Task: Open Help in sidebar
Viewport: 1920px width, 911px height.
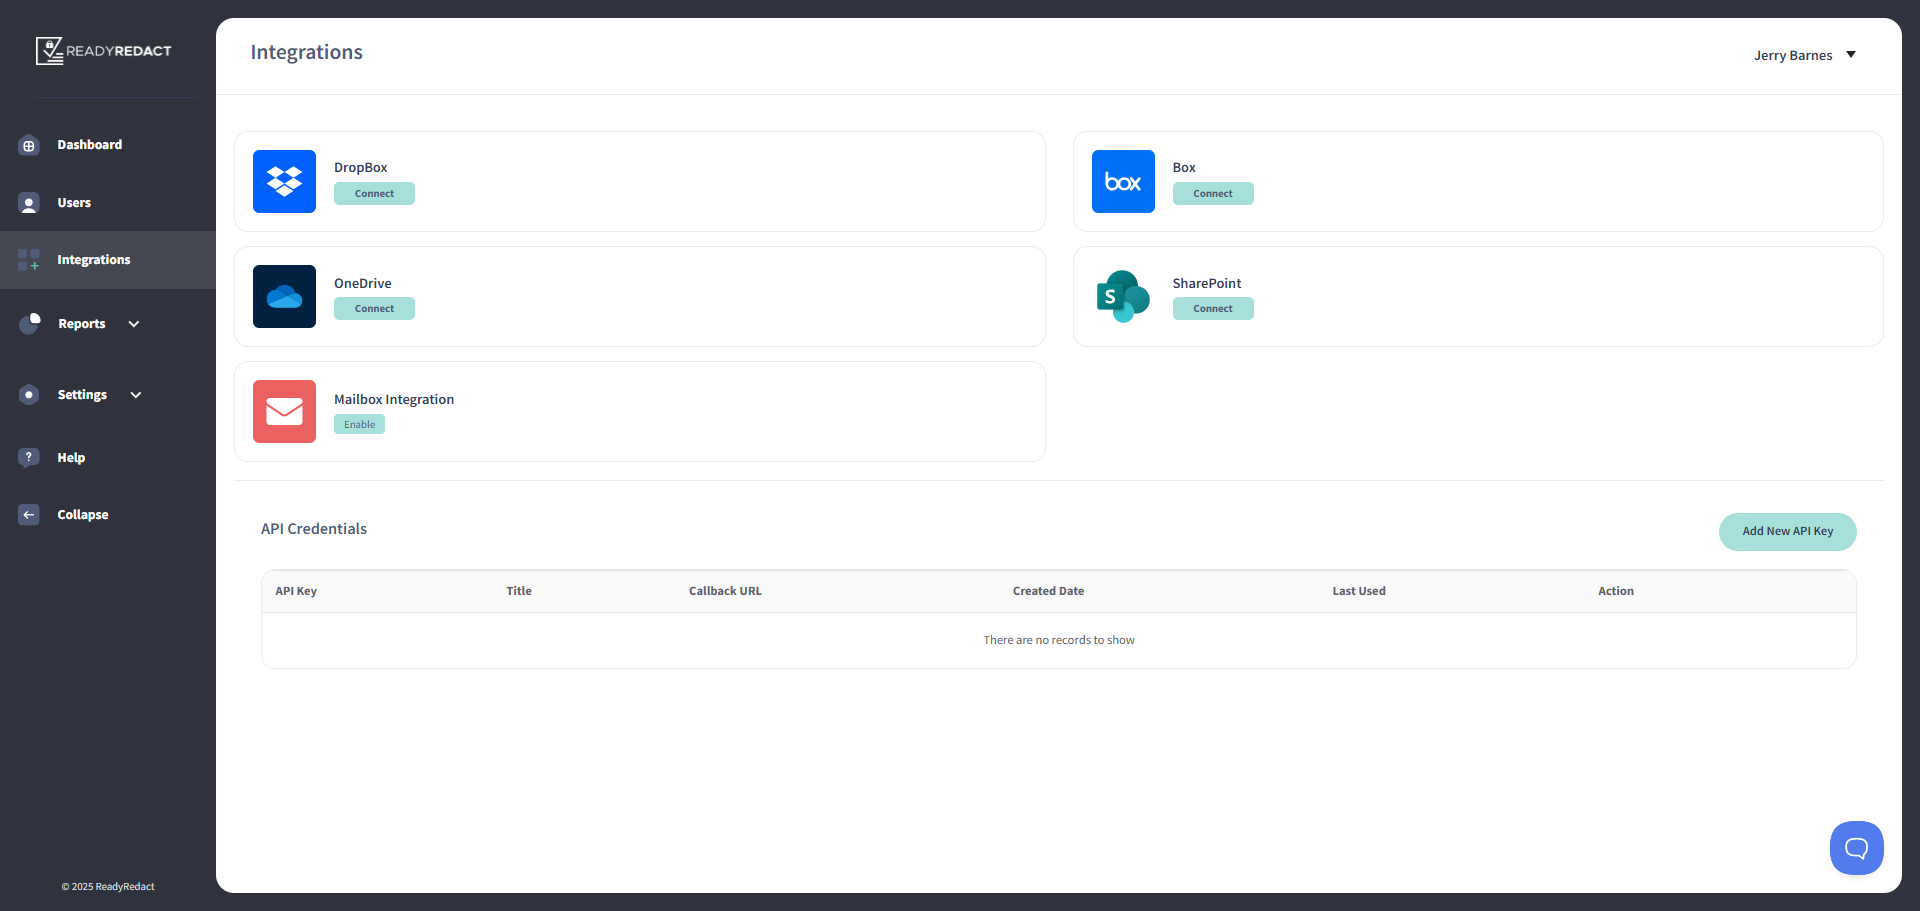Action: 71,458
